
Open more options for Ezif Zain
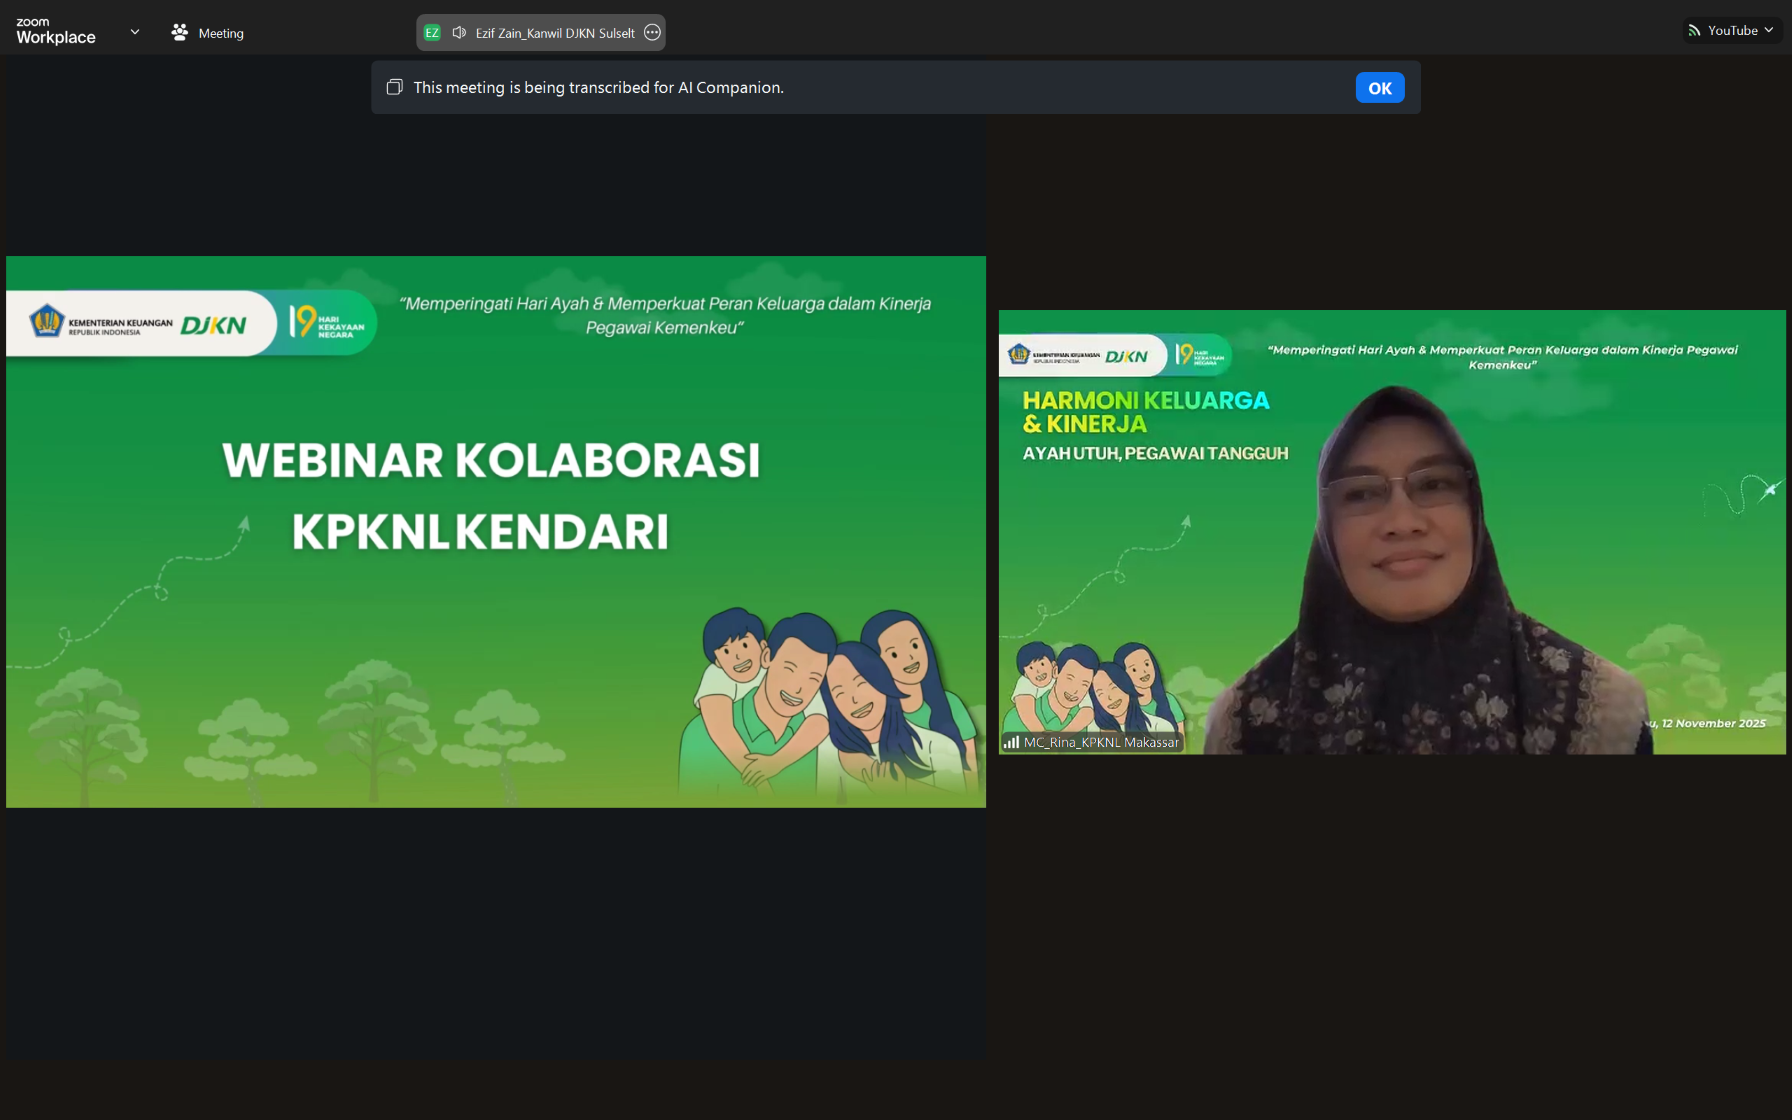pos(653,33)
